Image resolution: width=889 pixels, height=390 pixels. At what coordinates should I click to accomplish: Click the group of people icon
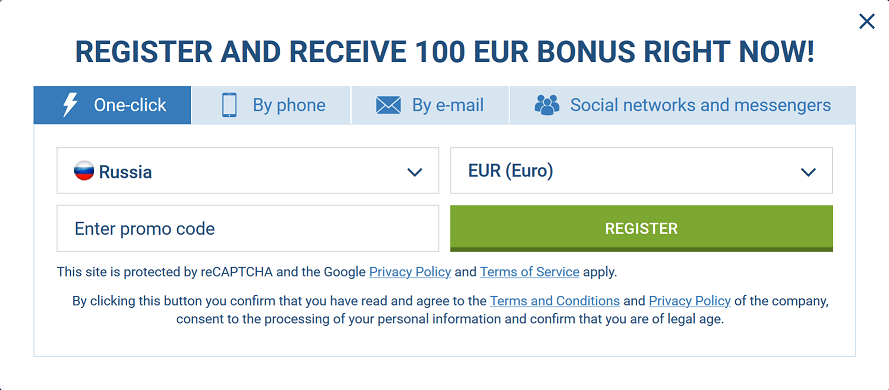click(x=547, y=105)
